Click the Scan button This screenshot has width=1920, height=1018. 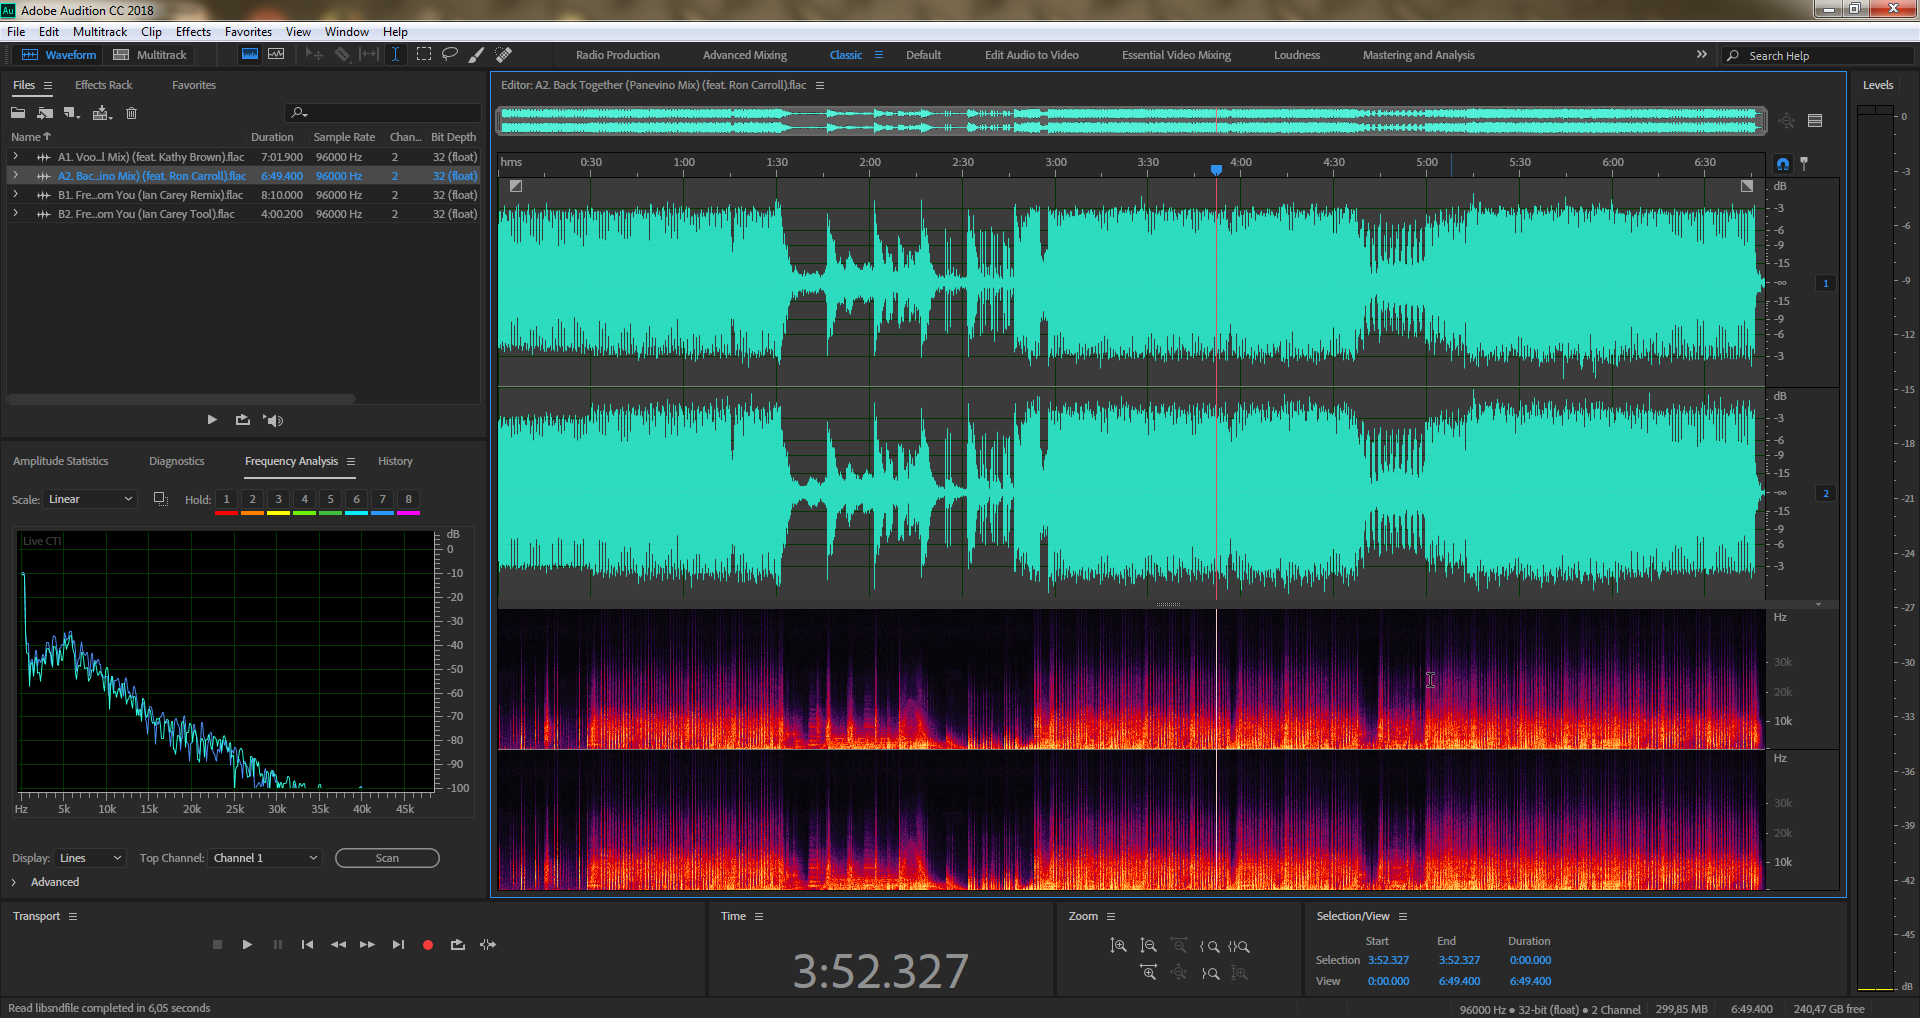[387, 858]
